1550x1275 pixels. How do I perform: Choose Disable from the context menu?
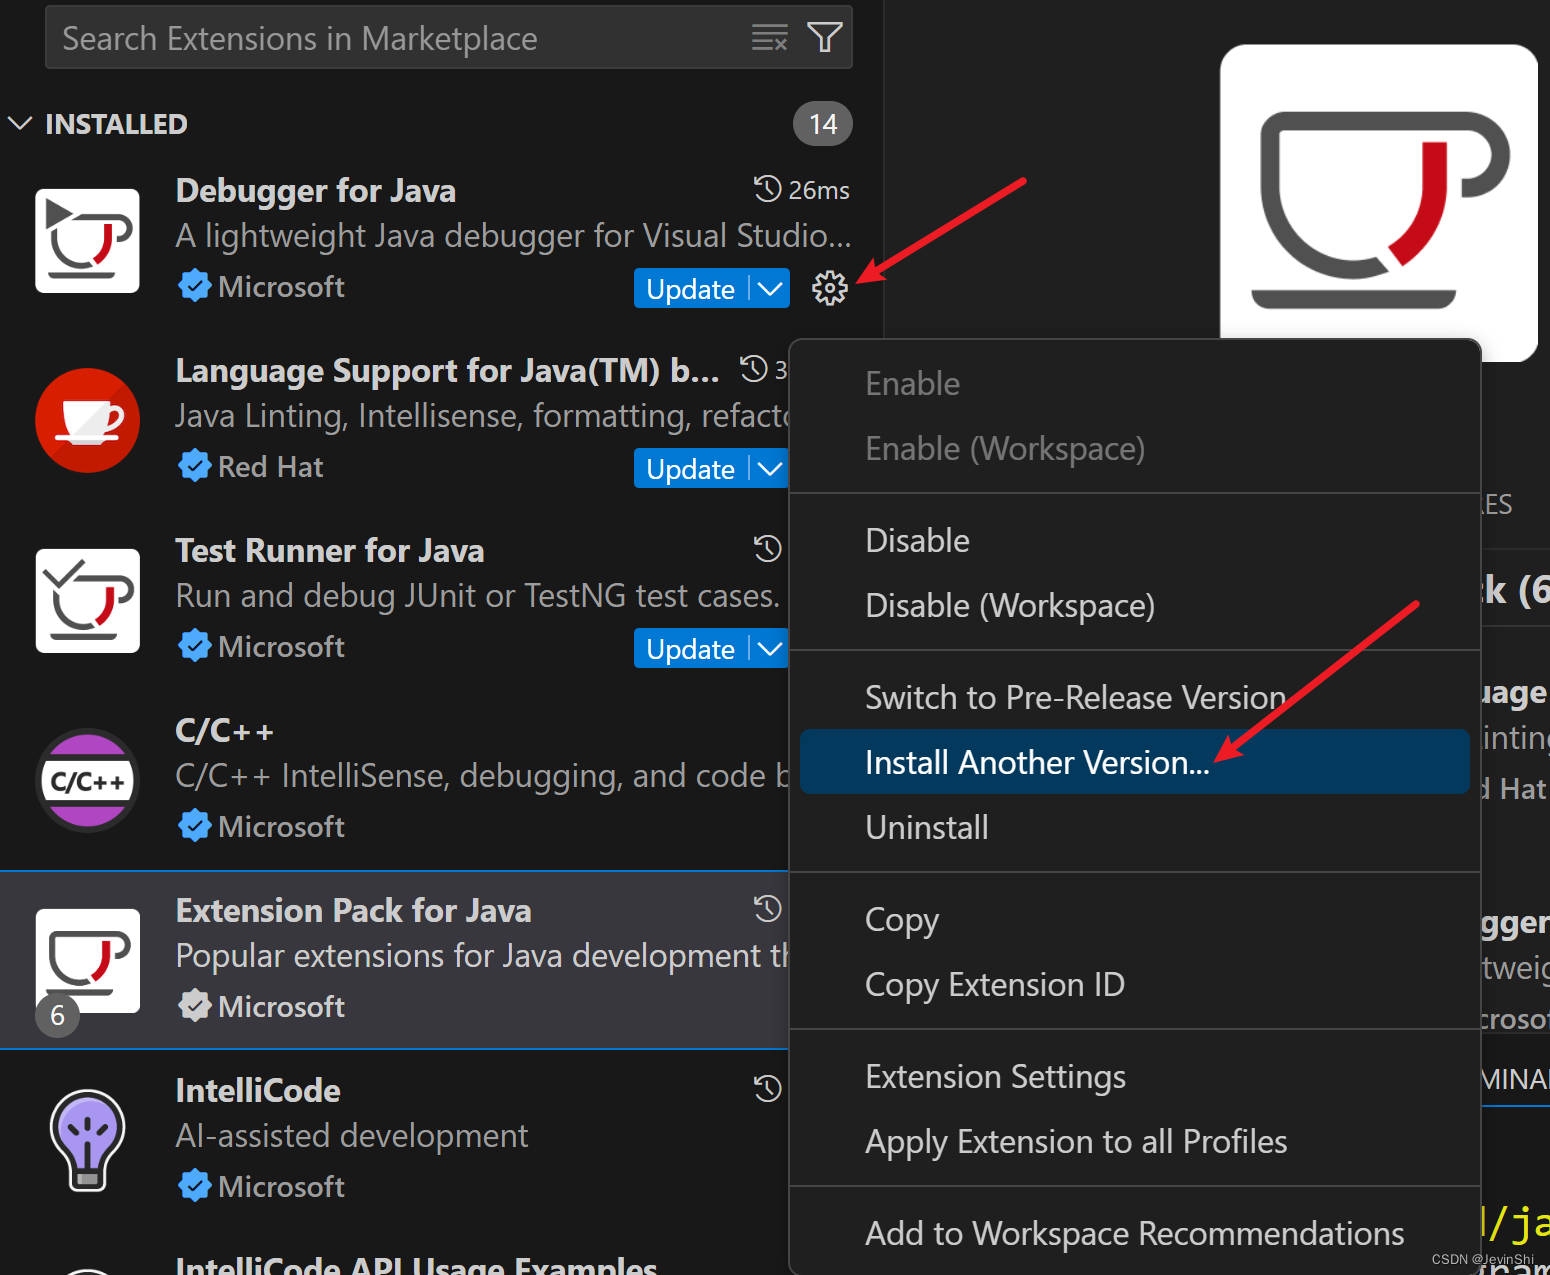1134,540
